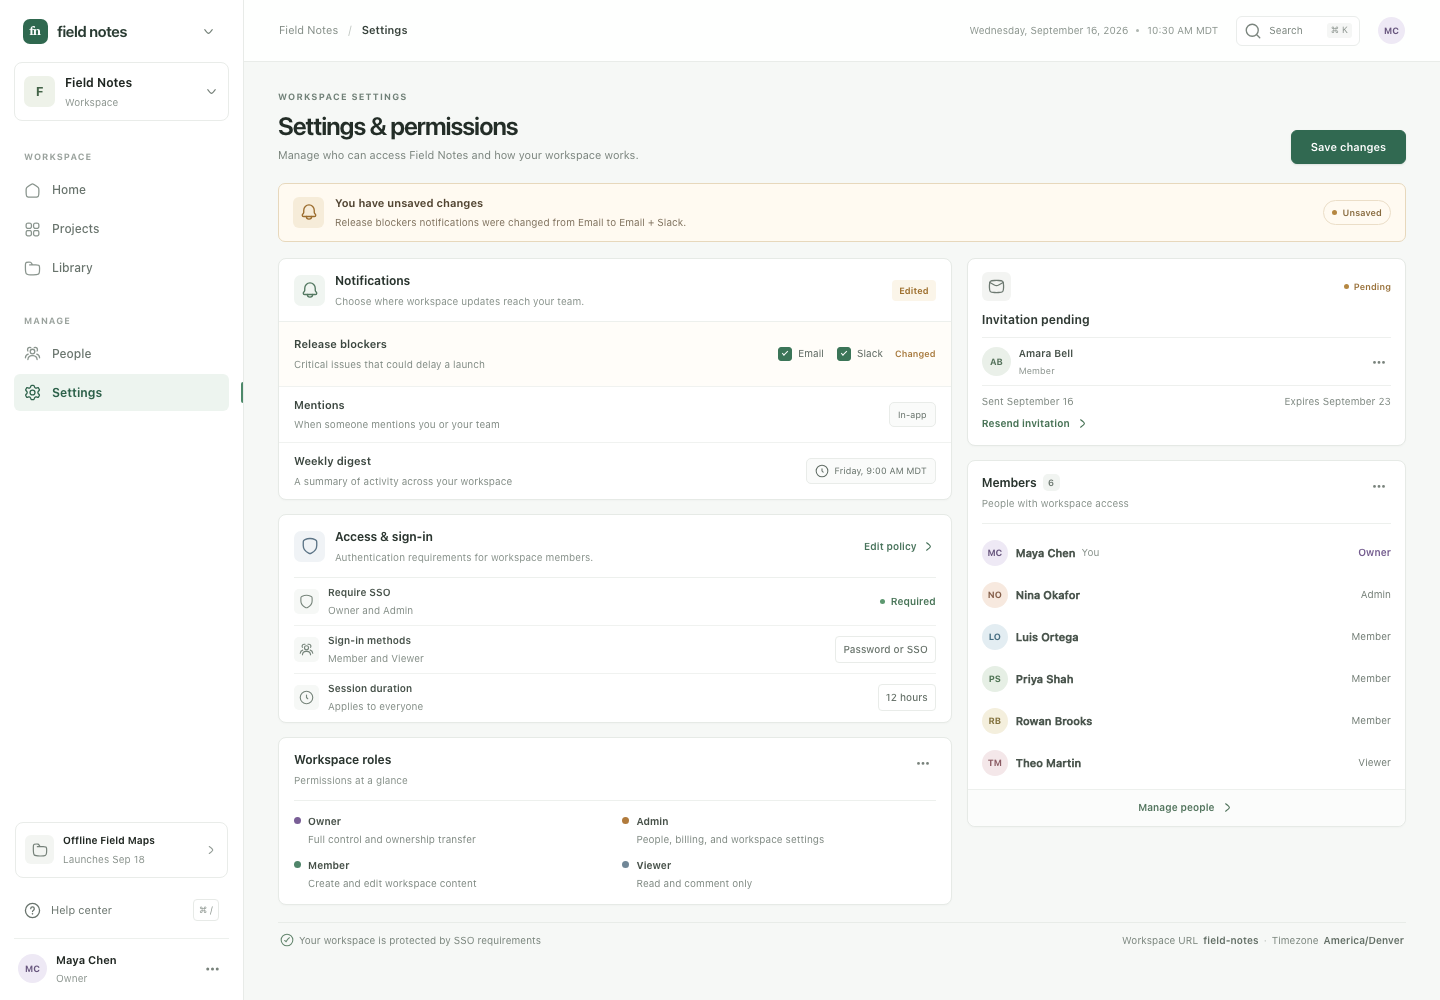Image resolution: width=1440 pixels, height=1000 pixels.
Task: Click the bell icon in unsaved changes banner
Action: 309,212
